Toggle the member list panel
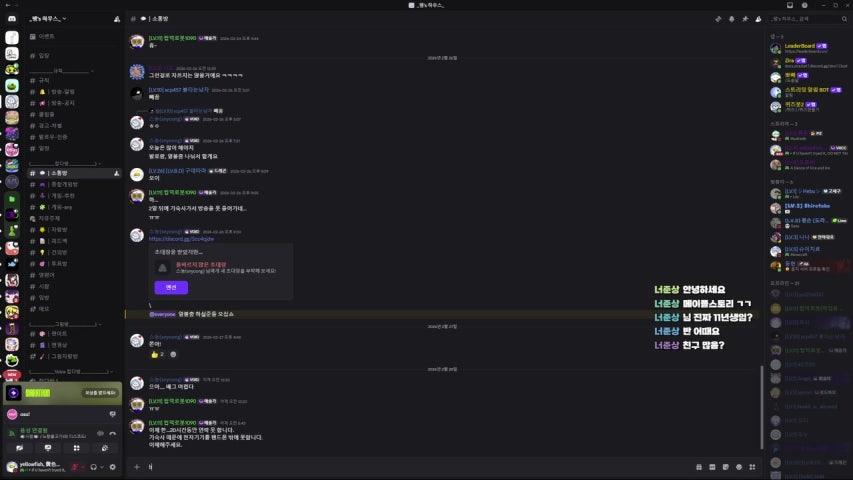Image resolution: width=853 pixels, height=480 pixels. (x=758, y=19)
